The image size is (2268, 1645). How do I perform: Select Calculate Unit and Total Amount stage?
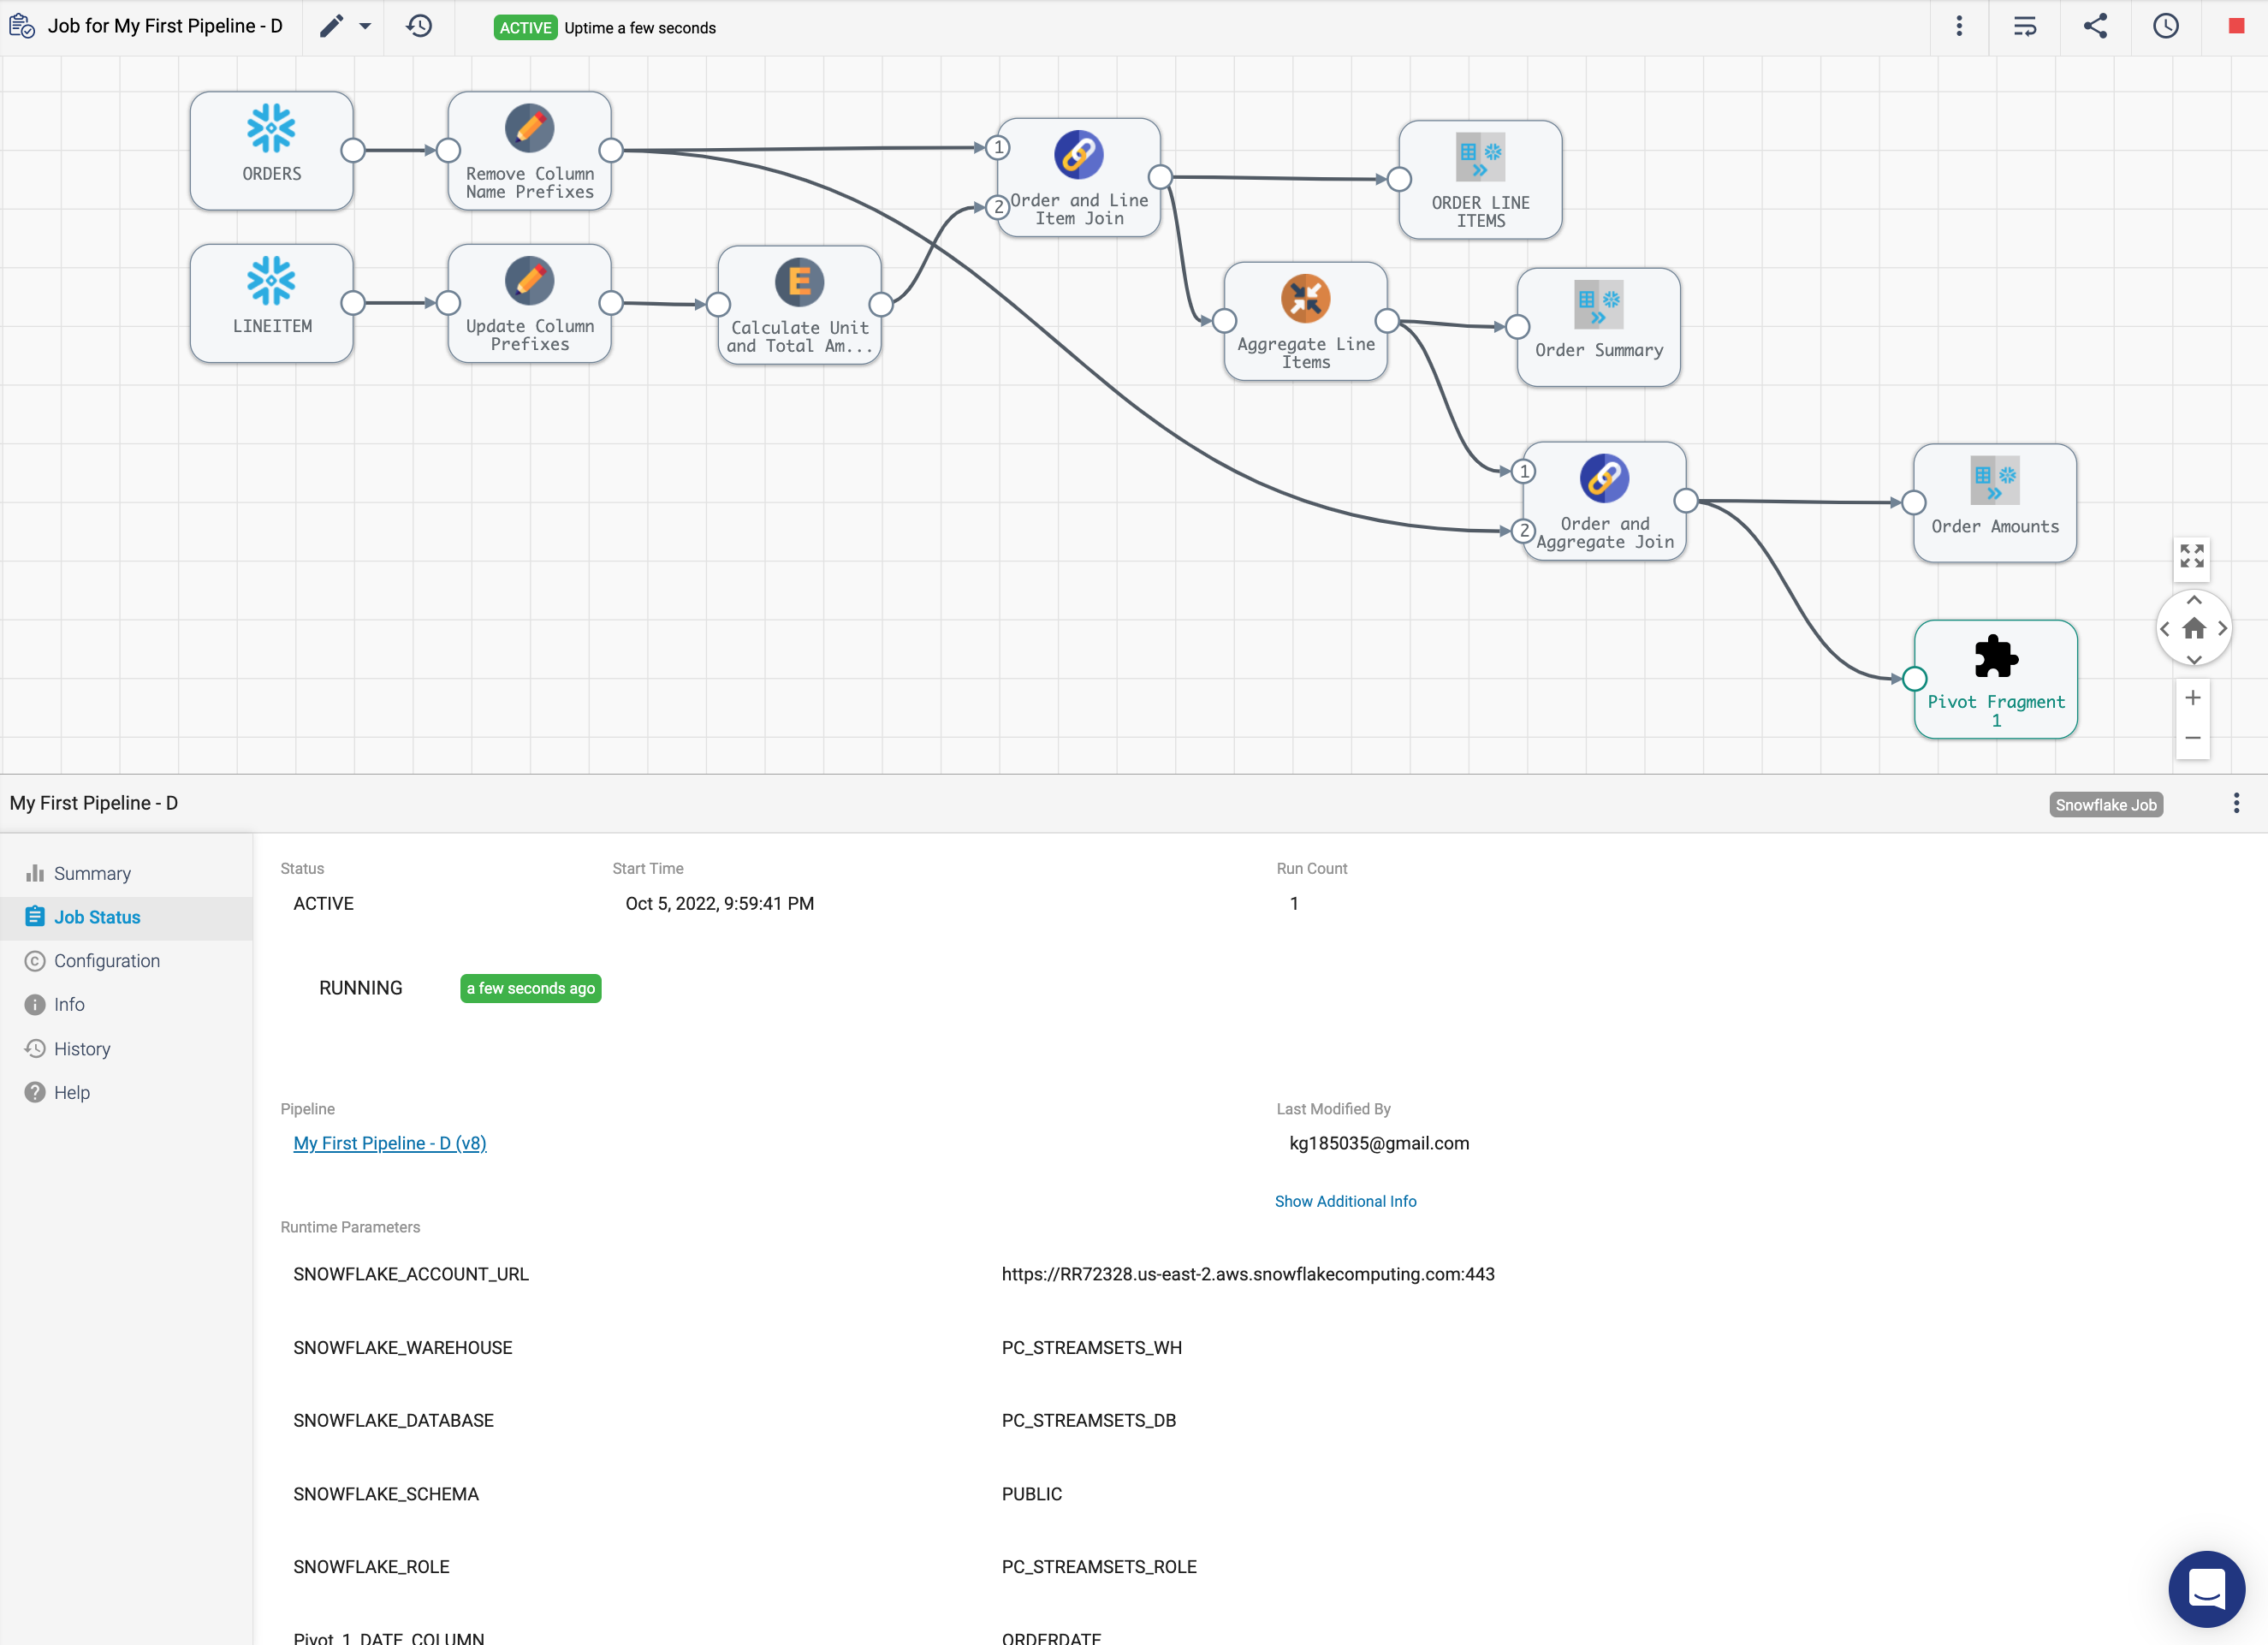point(799,305)
